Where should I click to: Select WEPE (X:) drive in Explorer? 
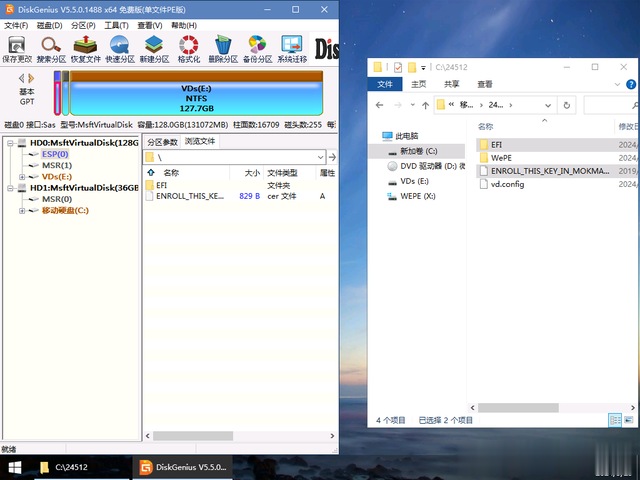click(411, 196)
